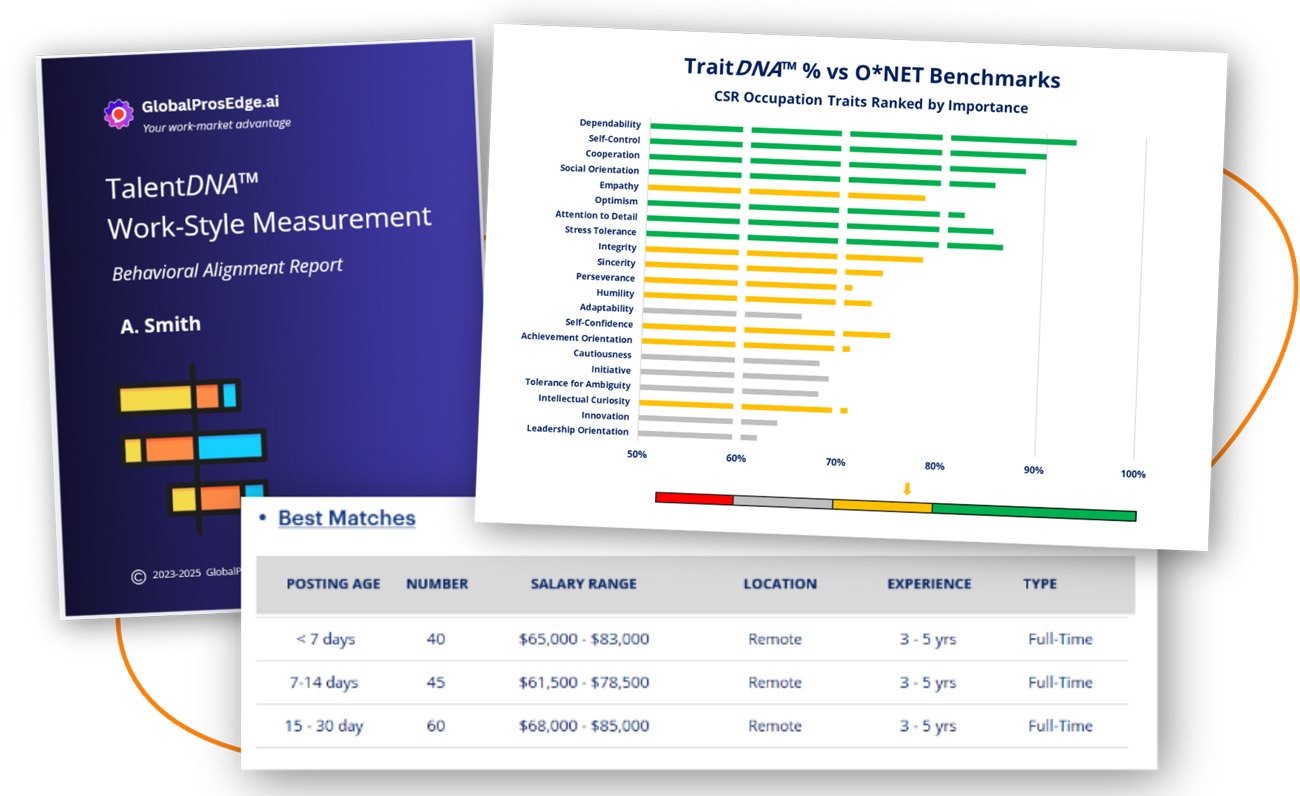Select the Posting Age column header
The height and width of the screenshot is (796, 1300).
click(x=333, y=584)
